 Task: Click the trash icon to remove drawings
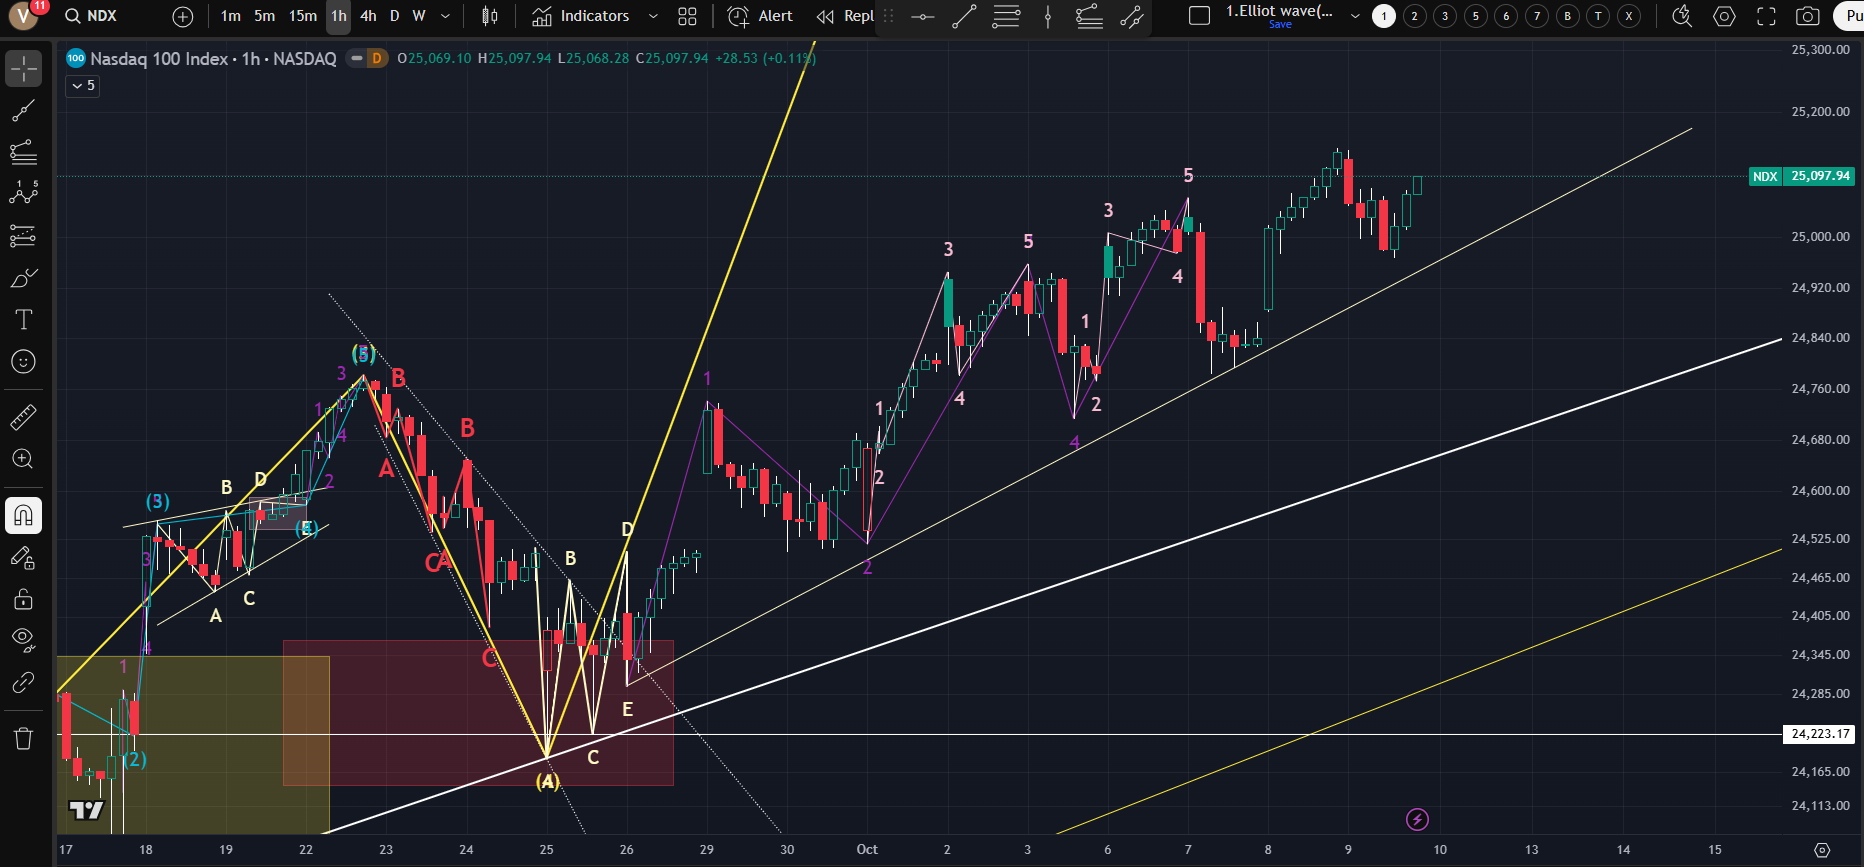23,739
